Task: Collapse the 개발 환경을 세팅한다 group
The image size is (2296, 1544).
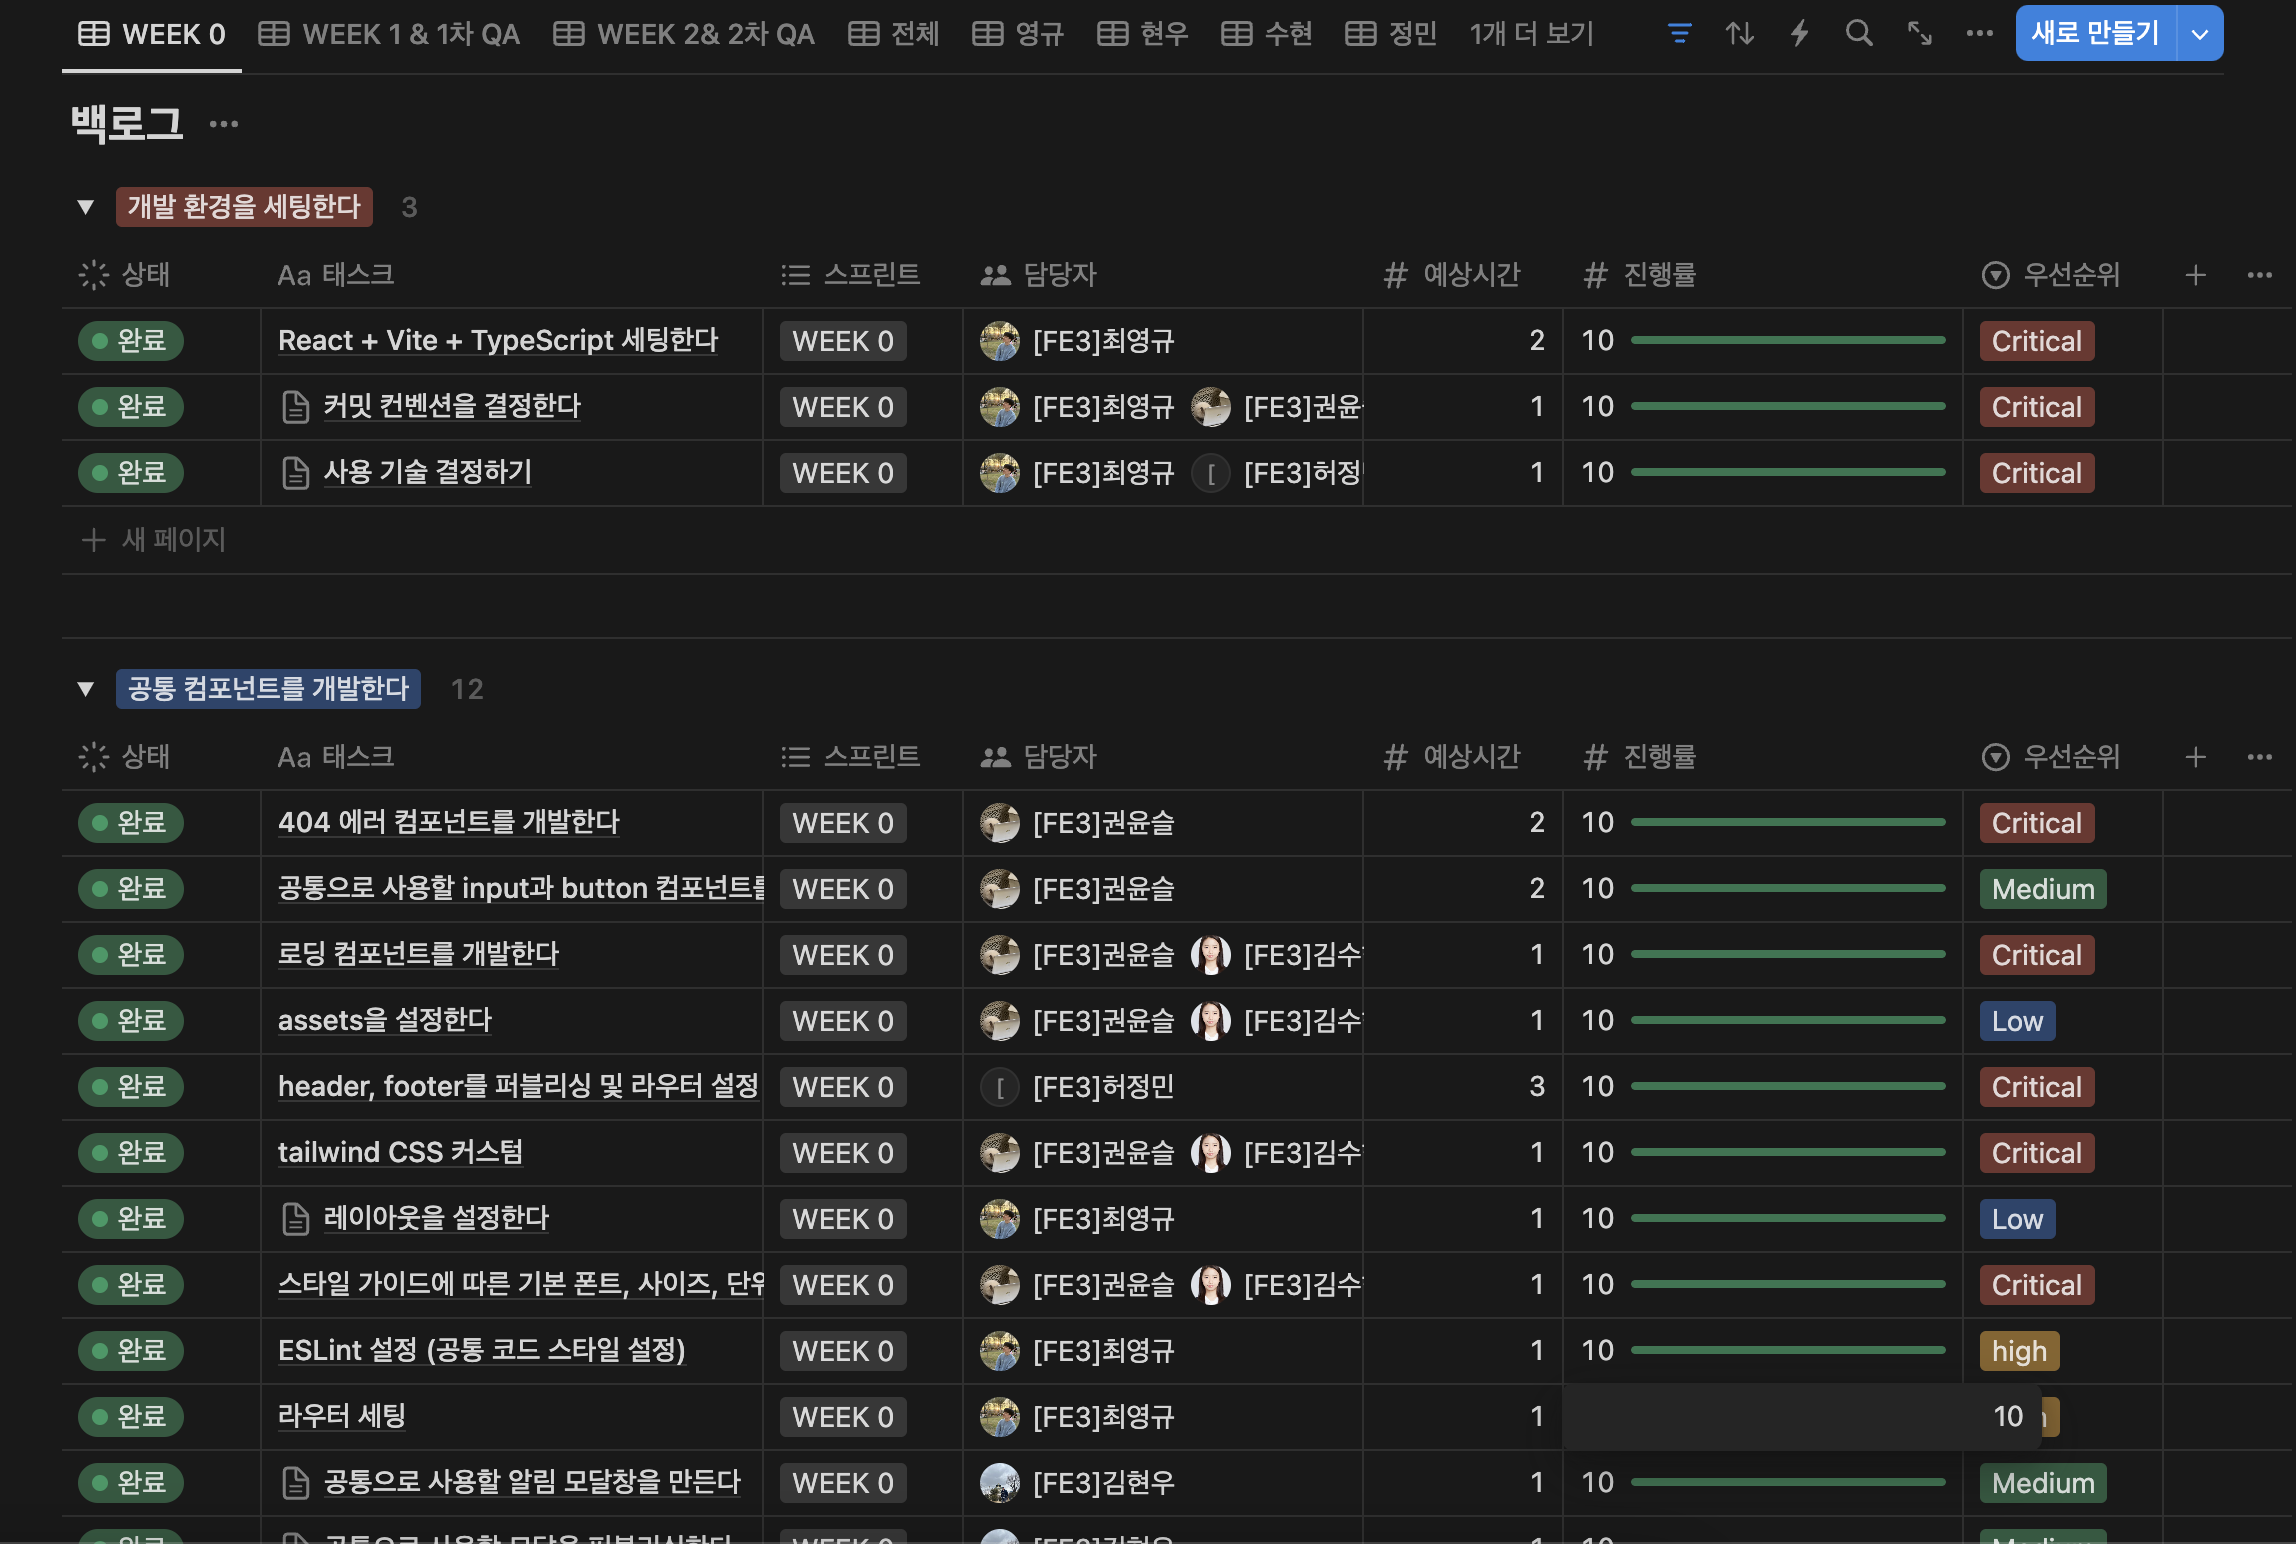Action: pos(86,207)
